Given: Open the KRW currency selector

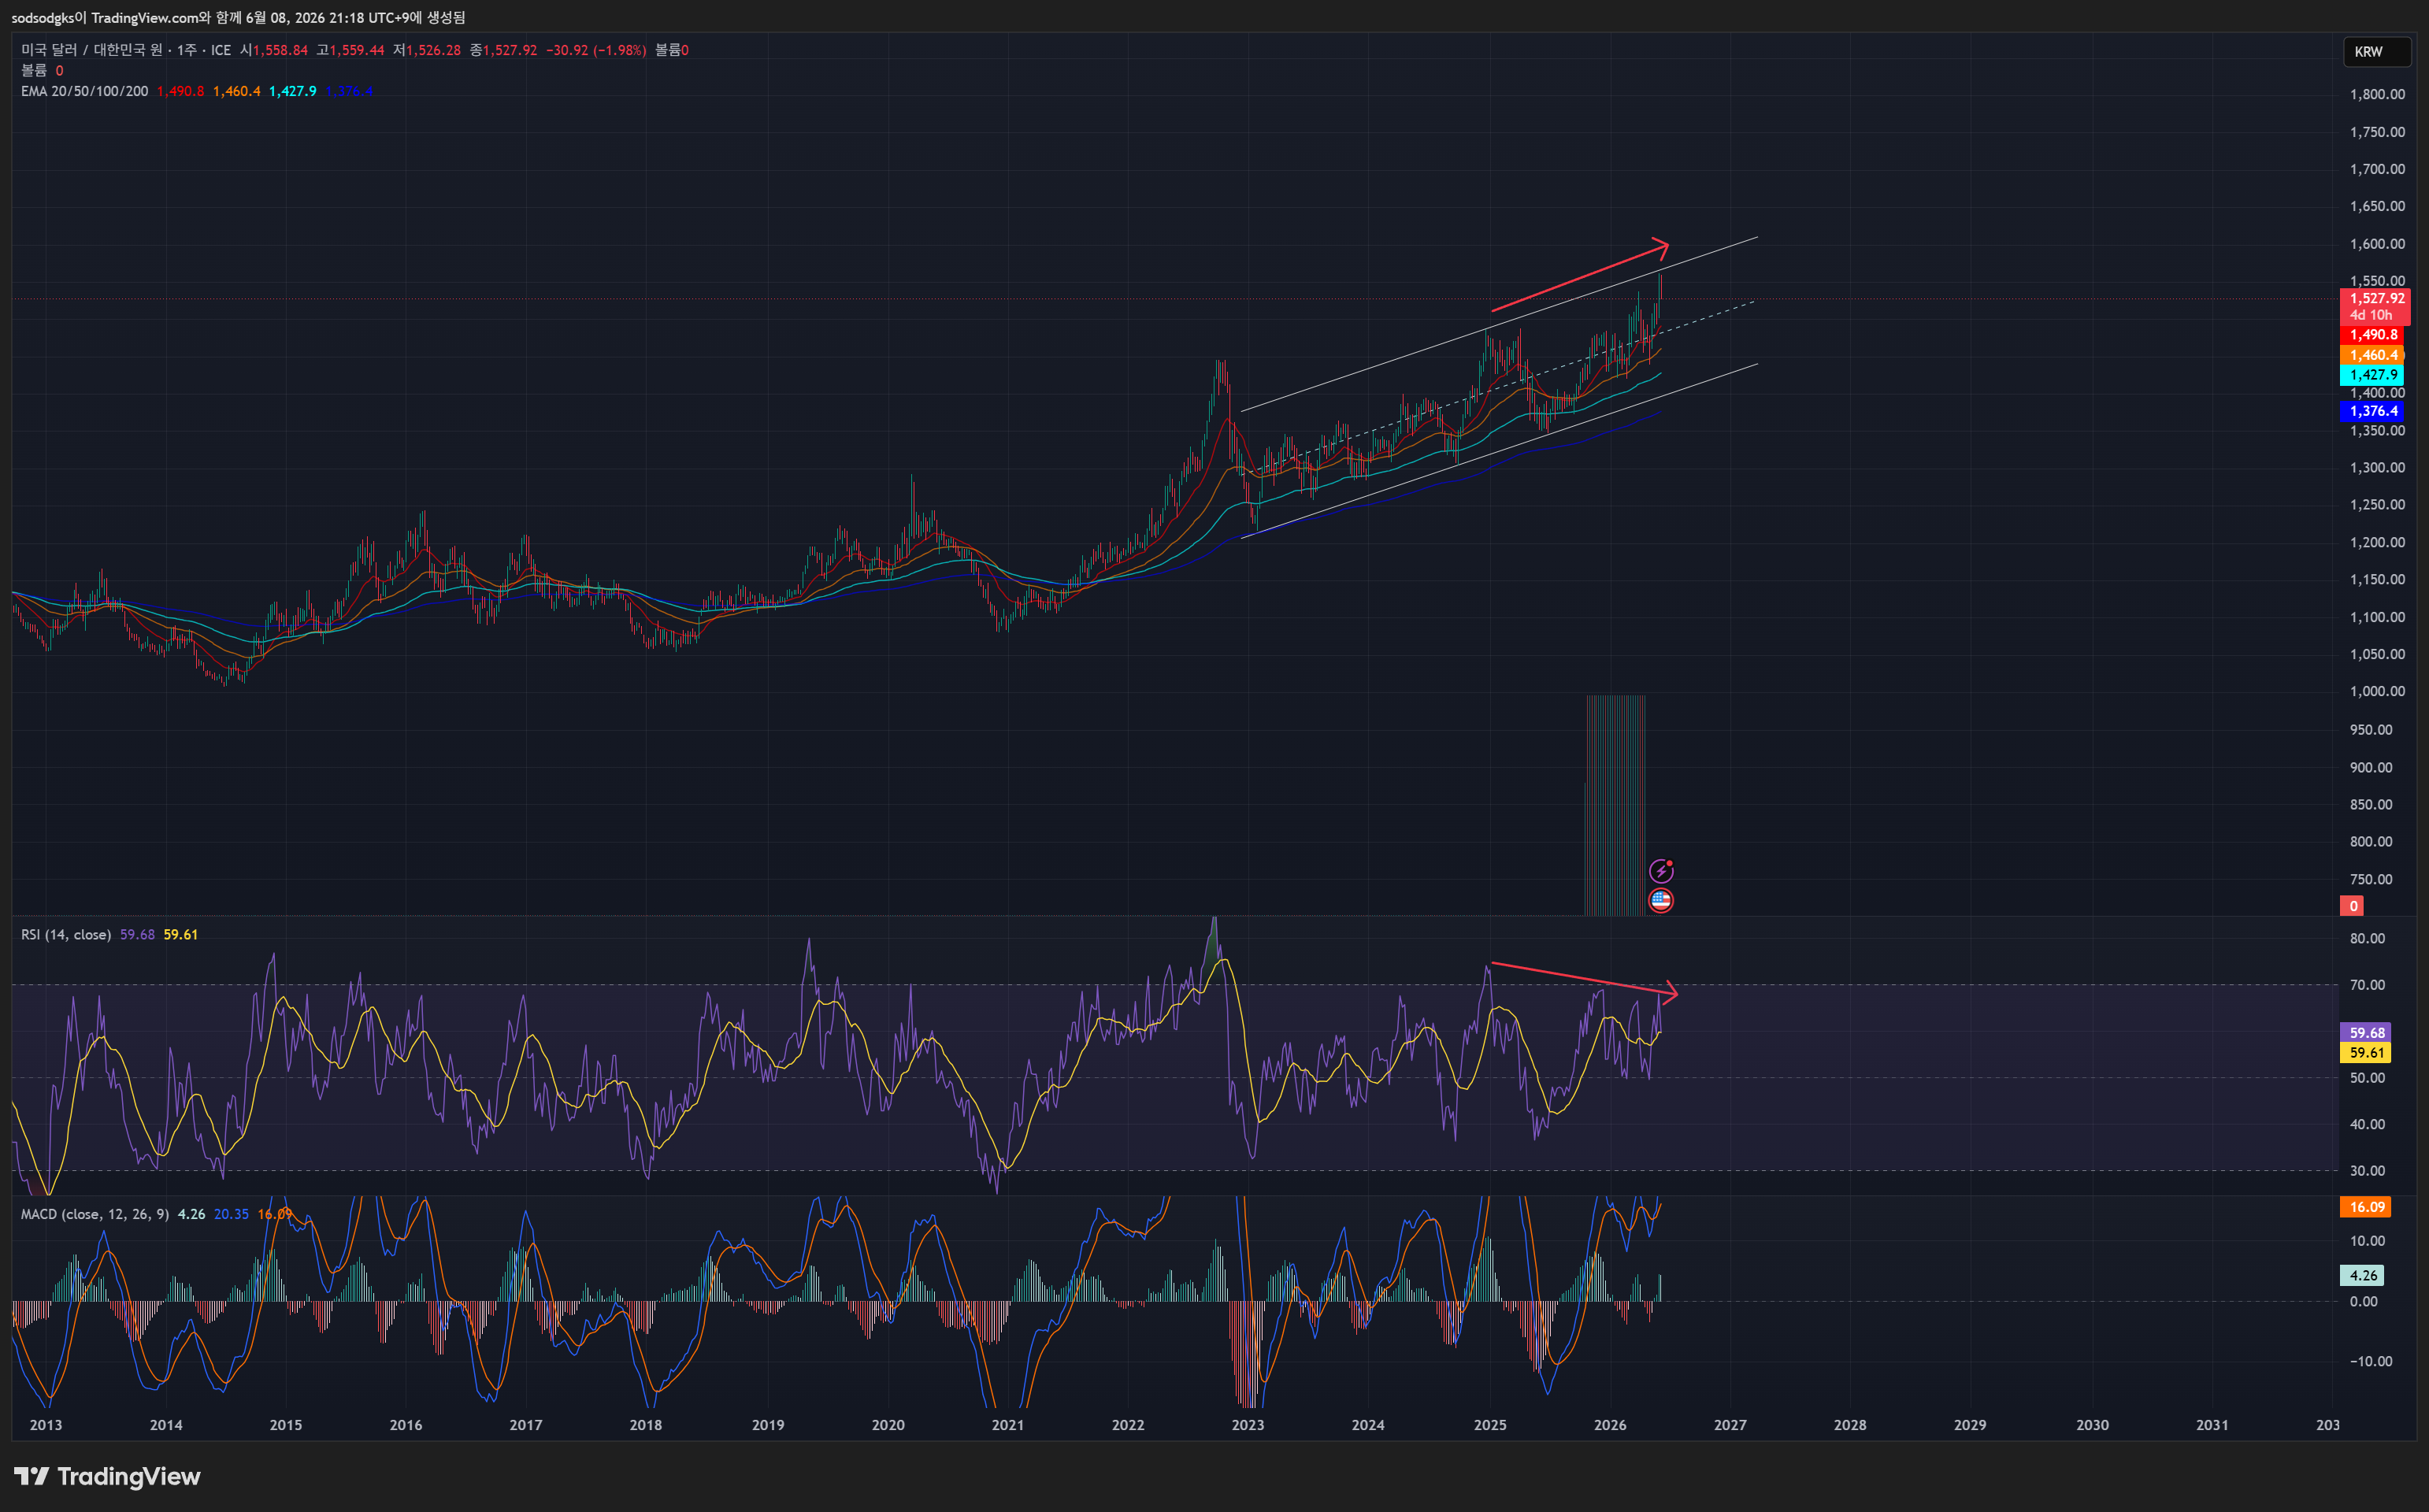Looking at the screenshot, I should (x=2376, y=51).
